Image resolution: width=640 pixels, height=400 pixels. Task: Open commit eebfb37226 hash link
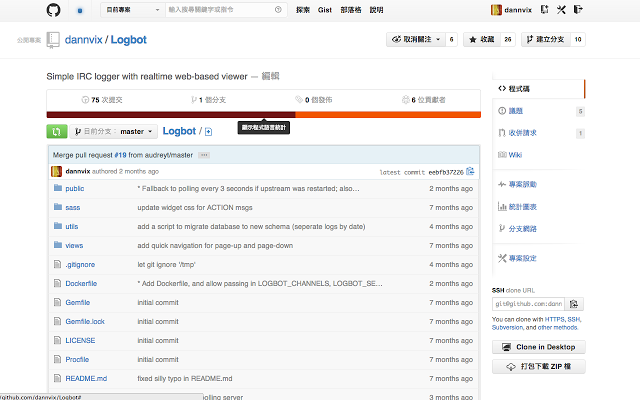tap(446, 172)
